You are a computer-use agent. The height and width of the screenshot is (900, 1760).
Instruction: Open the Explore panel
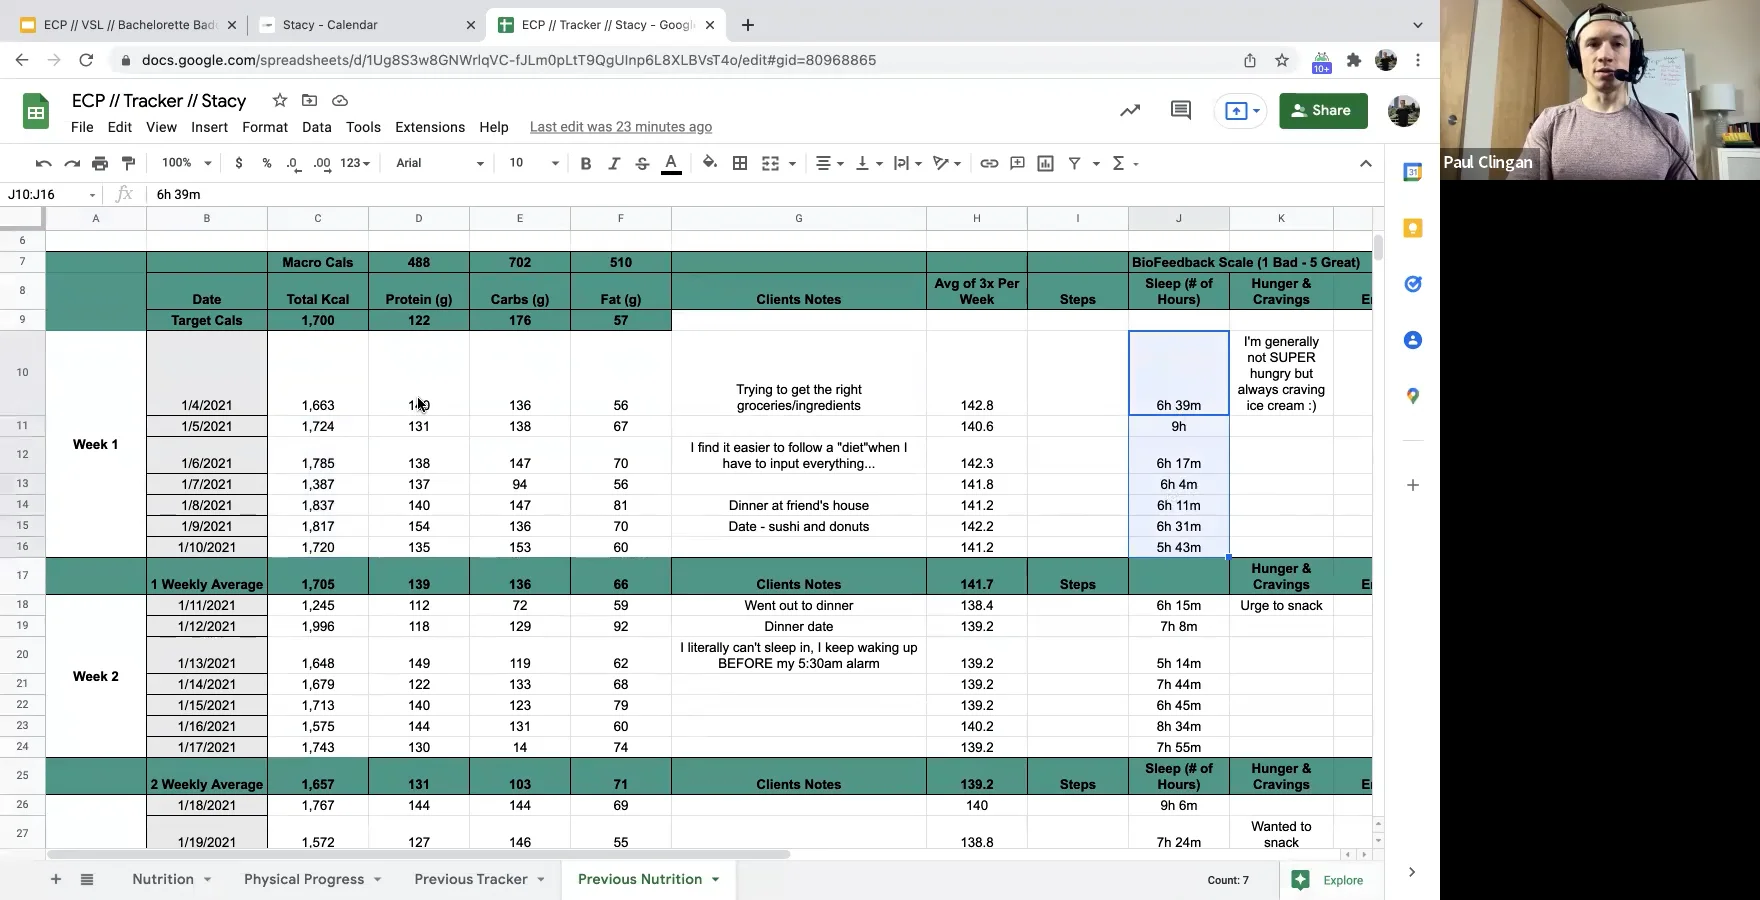pyautogui.click(x=1328, y=880)
